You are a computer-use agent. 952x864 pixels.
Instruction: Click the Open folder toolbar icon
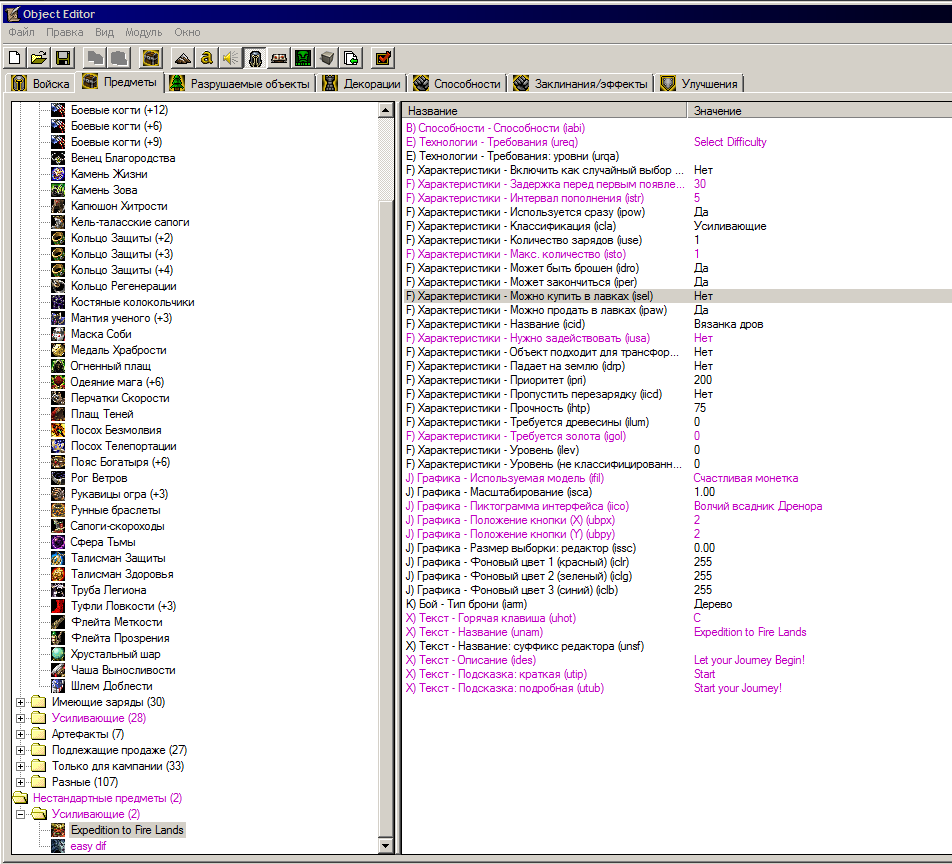tap(38, 58)
